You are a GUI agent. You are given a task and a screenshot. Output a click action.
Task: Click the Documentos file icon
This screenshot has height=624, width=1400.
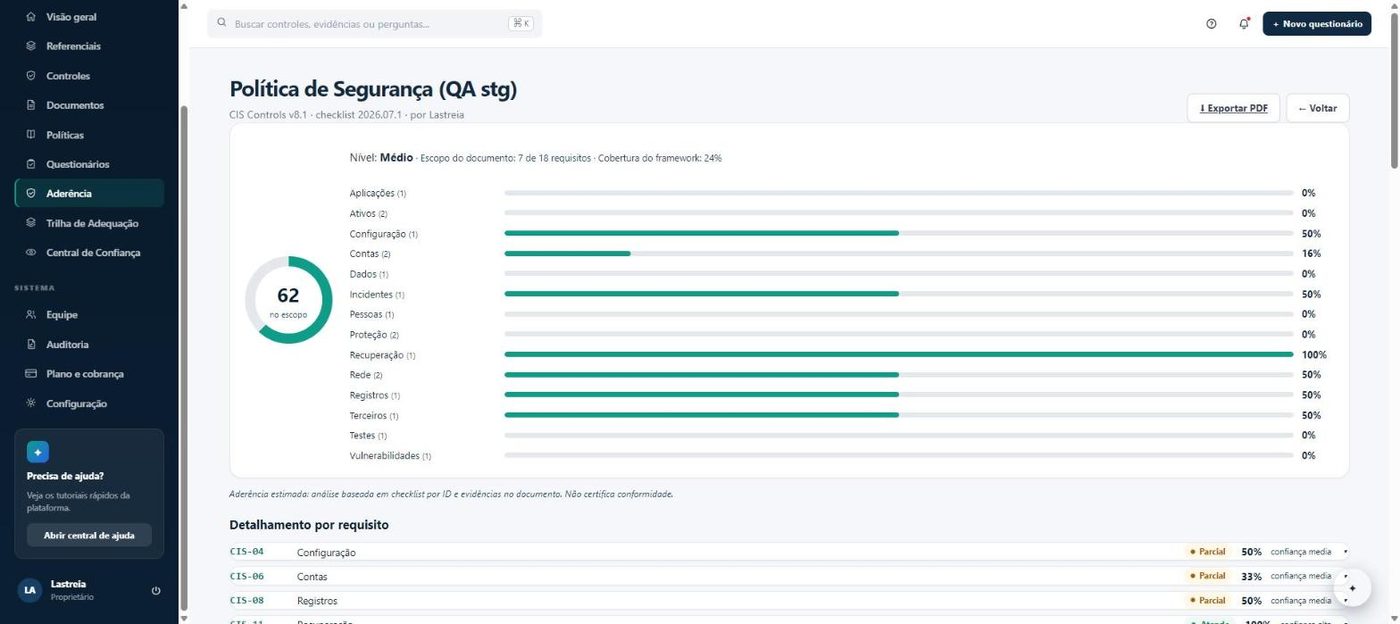31,105
